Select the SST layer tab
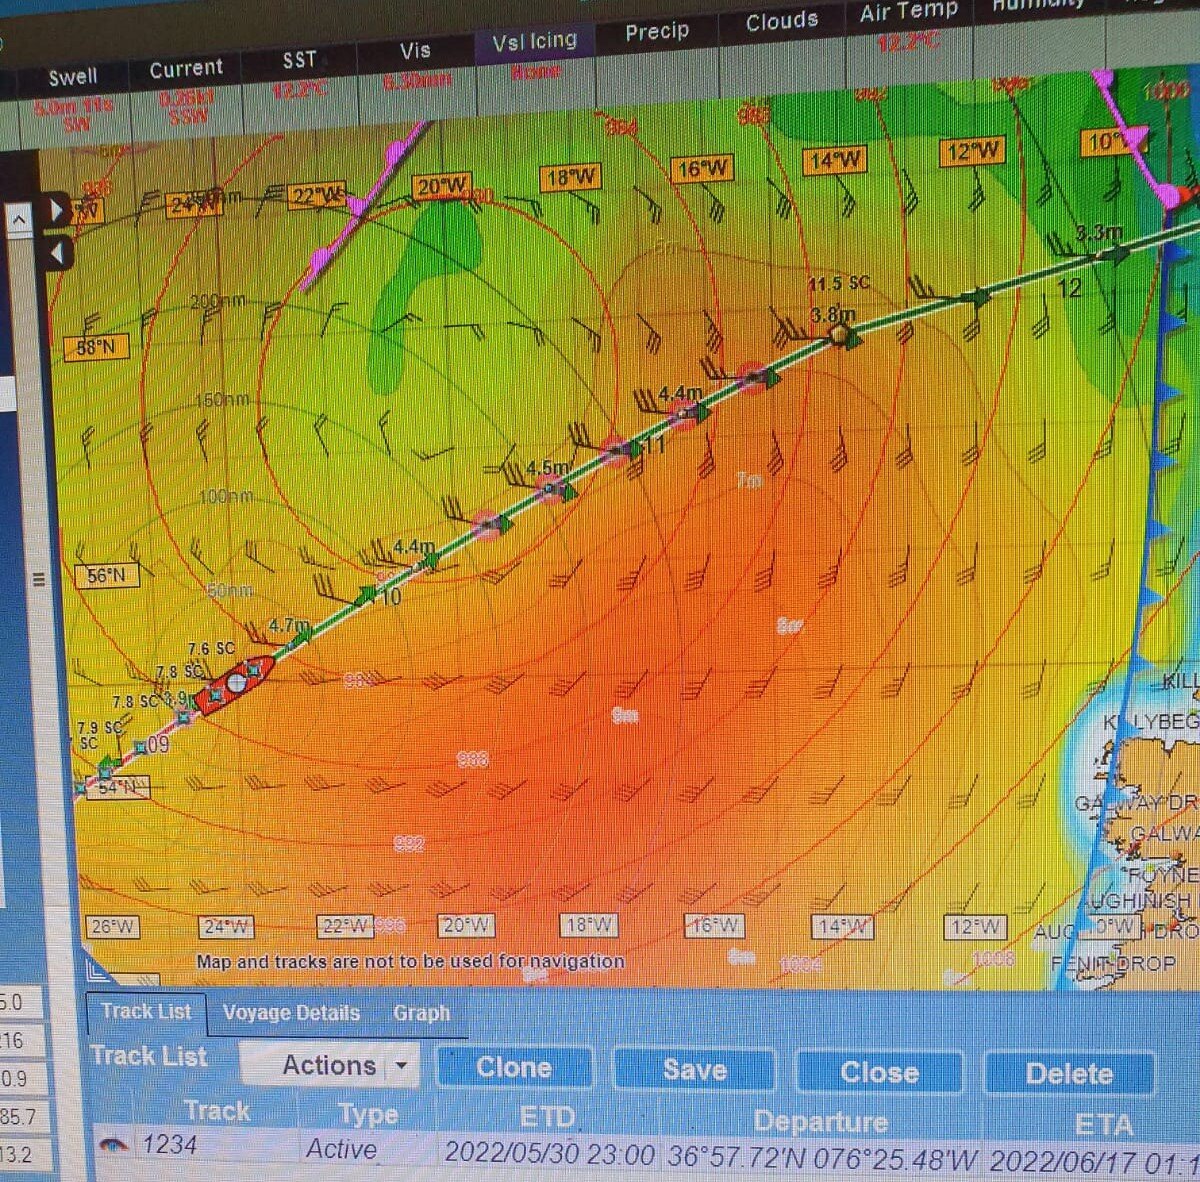Image resolution: width=1200 pixels, height=1182 pixels. pos(299,60)
